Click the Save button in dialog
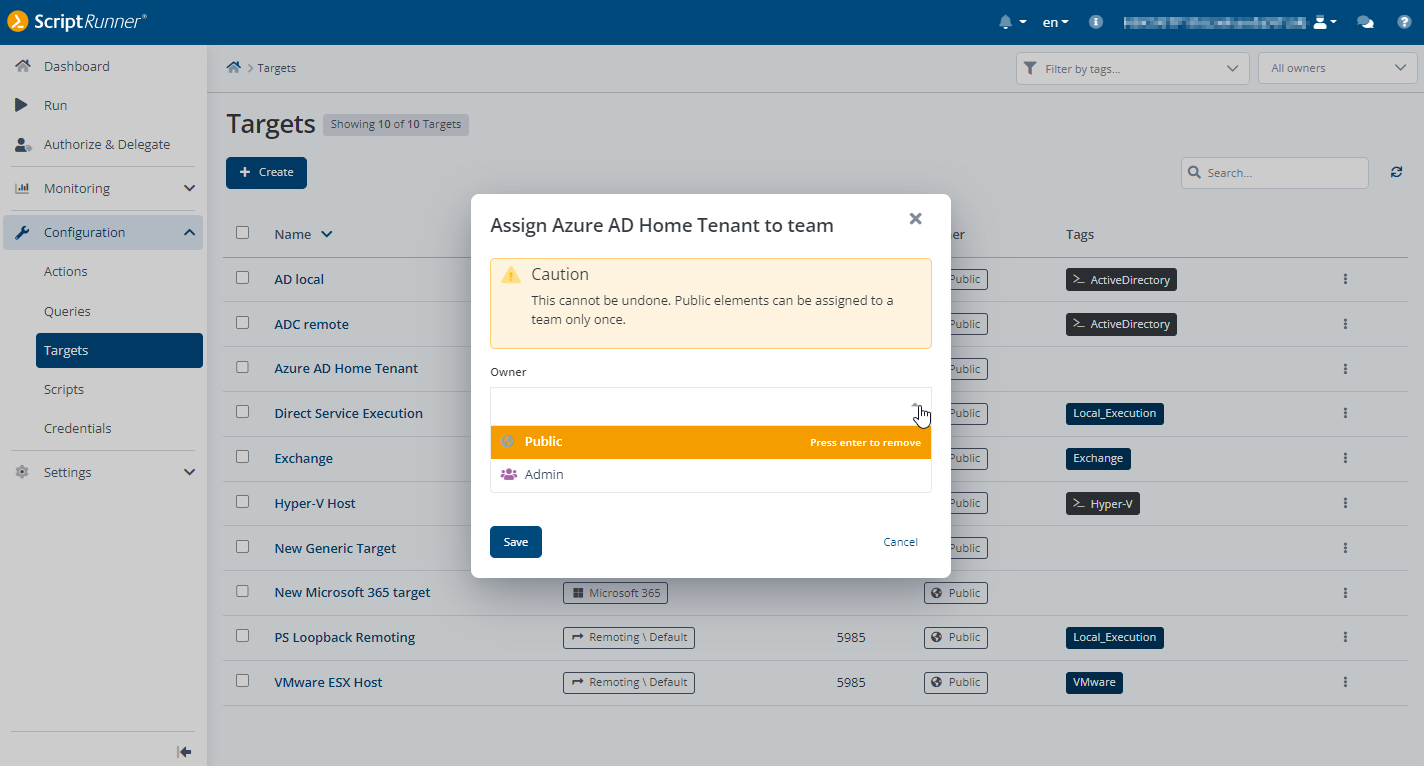 coord(516,542)
